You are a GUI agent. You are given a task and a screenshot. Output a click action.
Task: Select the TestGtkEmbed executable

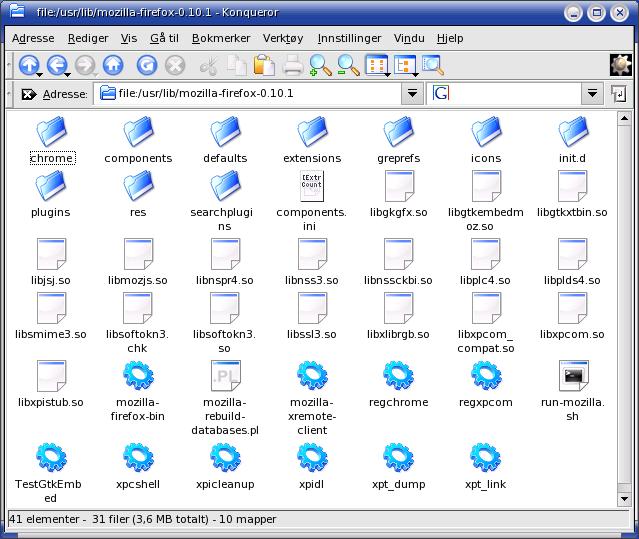[x=49, y=473]
